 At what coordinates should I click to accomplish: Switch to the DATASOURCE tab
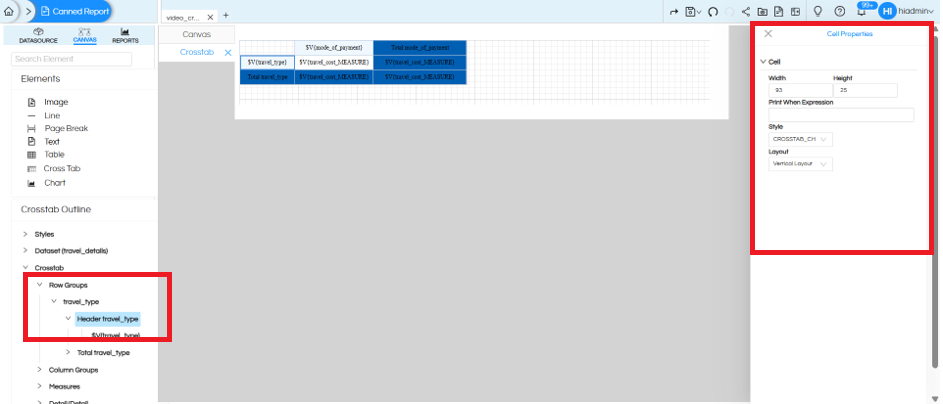tap(38, 35)
